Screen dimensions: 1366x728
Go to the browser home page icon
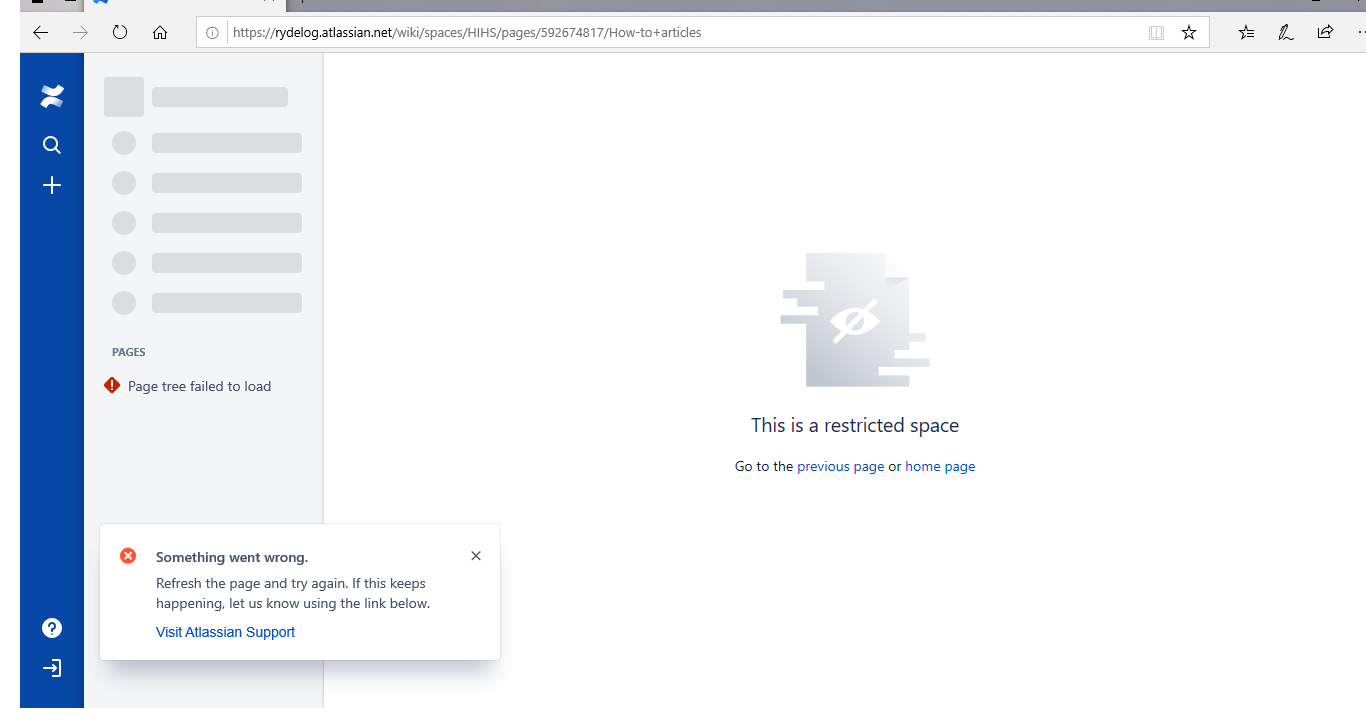(x=160, y=32)
